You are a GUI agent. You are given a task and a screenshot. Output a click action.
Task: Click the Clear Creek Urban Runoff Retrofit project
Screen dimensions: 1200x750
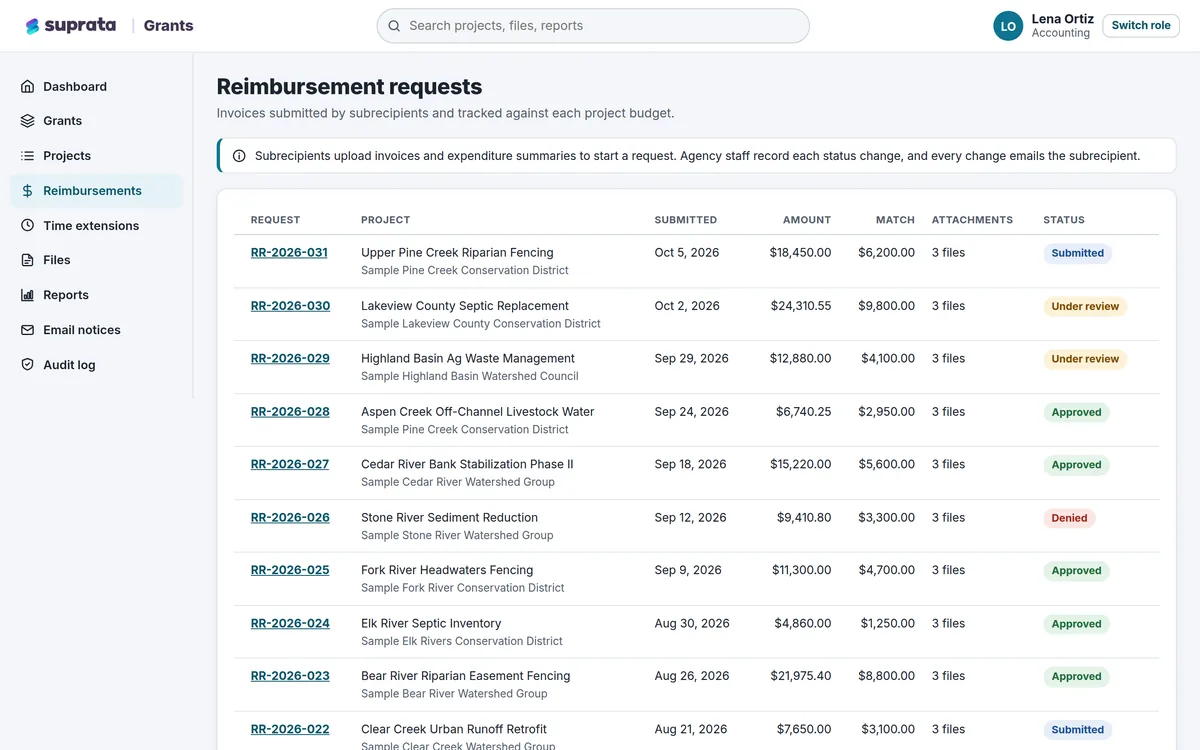point(454,730)
